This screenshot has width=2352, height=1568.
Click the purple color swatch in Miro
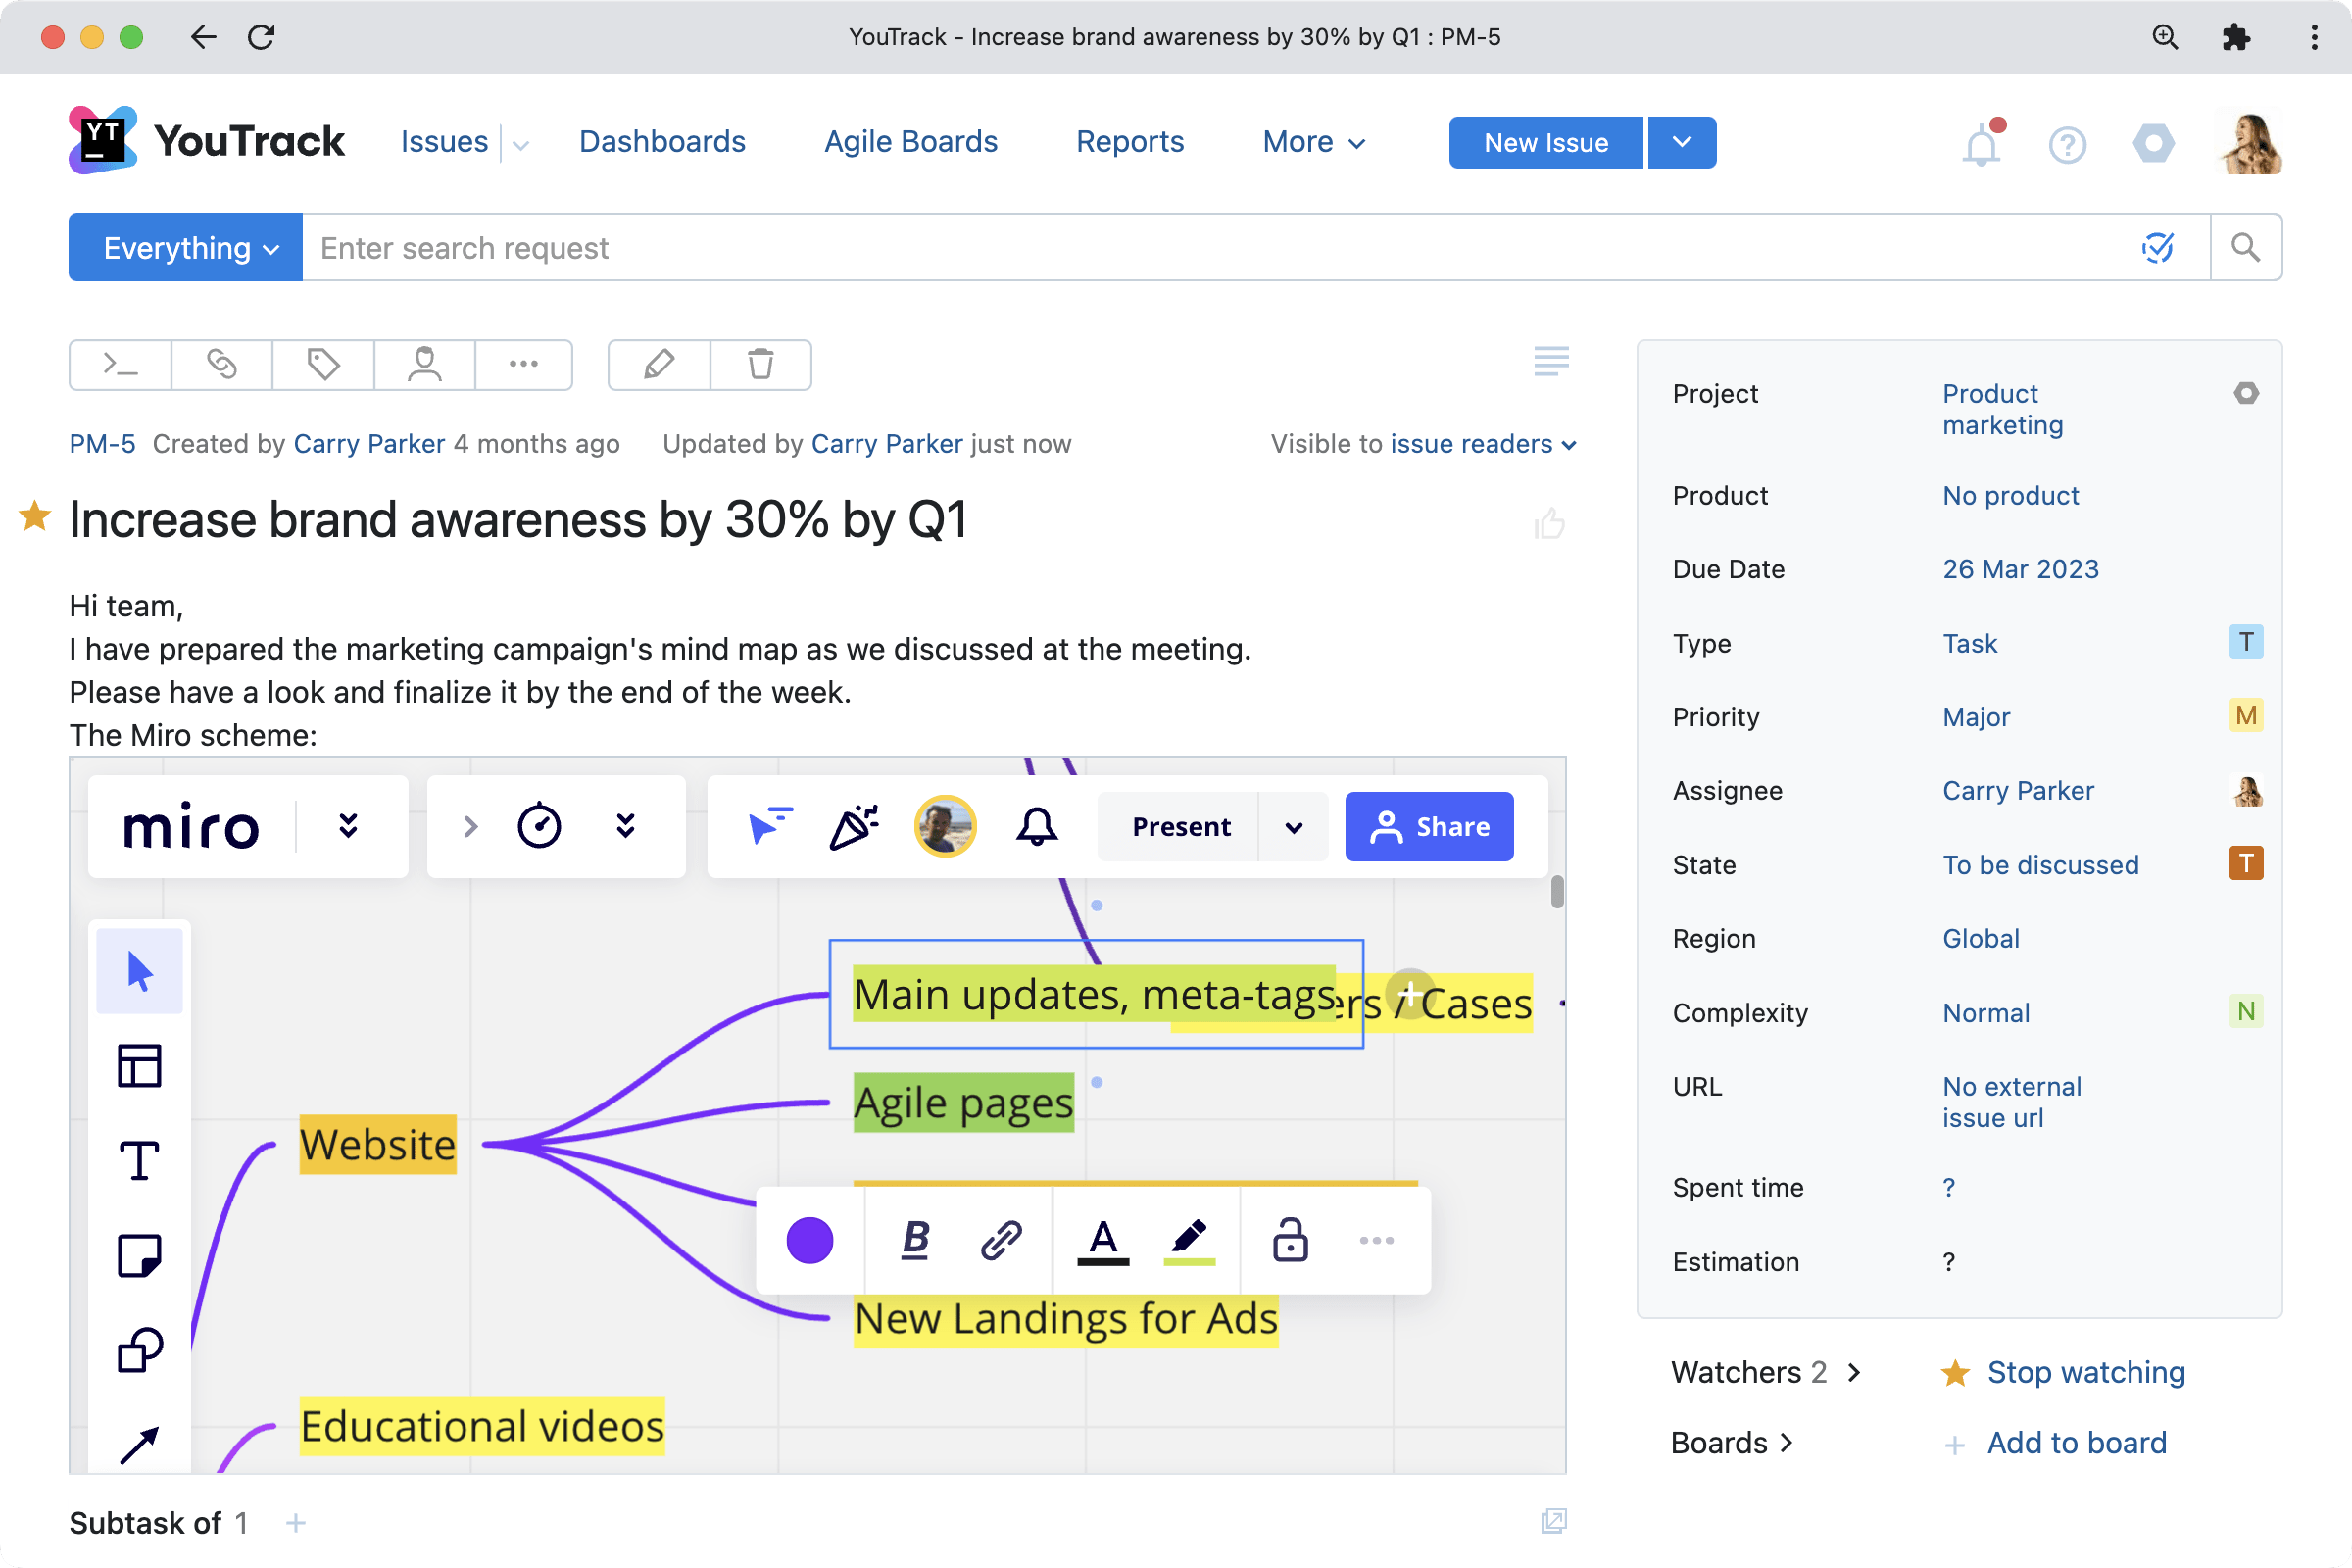tap(809, 1240)
